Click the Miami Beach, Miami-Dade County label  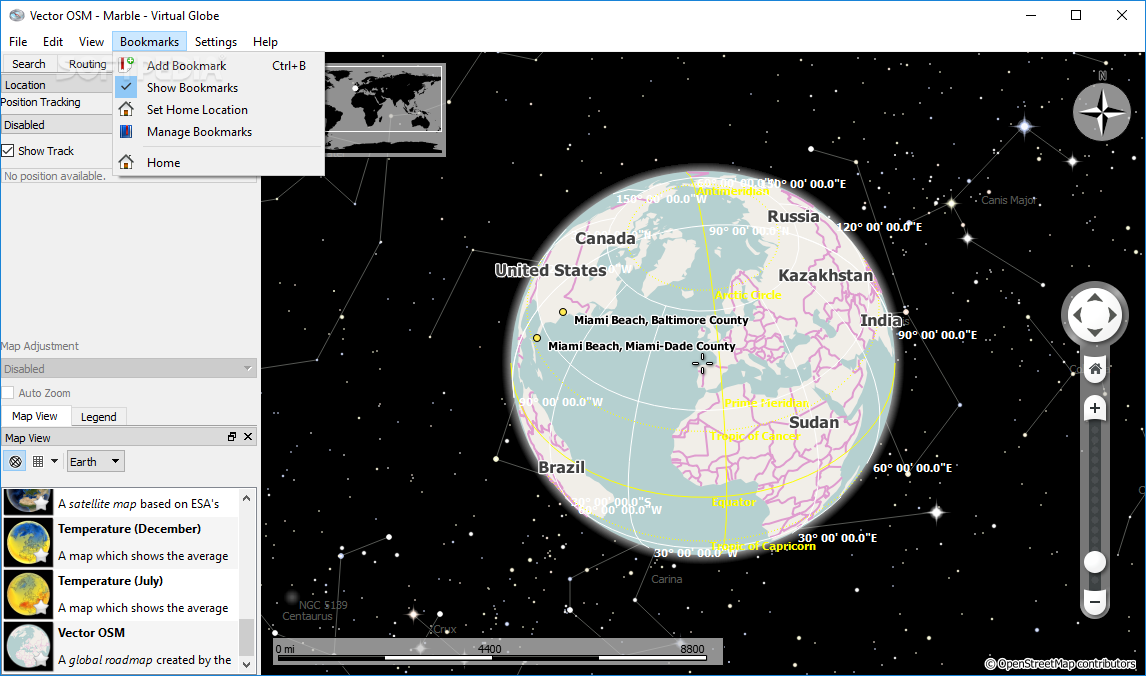[642, 346]
